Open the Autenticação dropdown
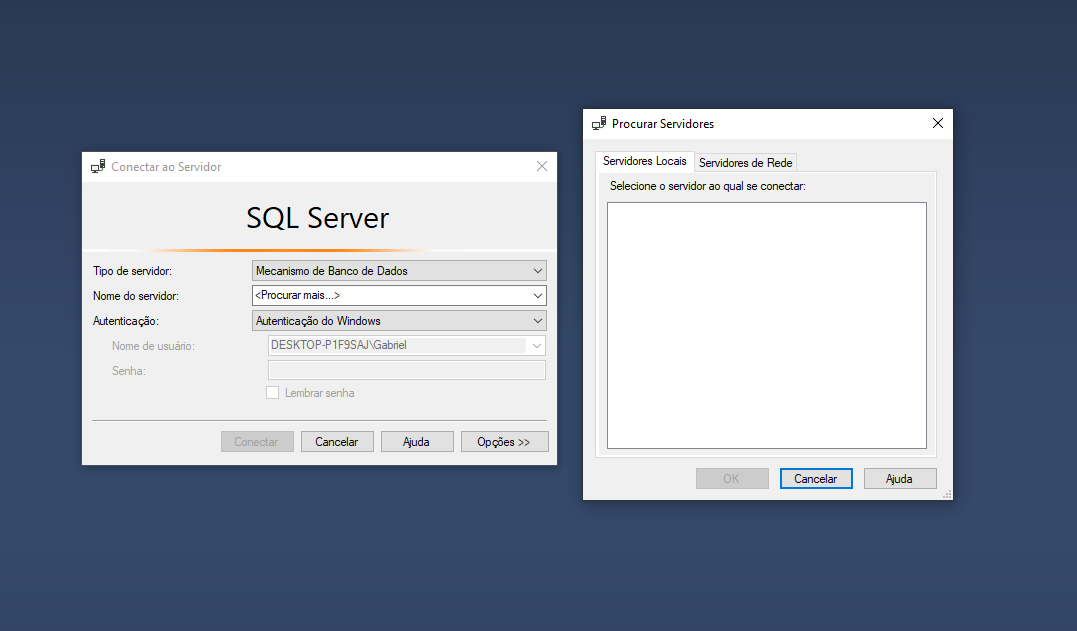 pos(399,321)
